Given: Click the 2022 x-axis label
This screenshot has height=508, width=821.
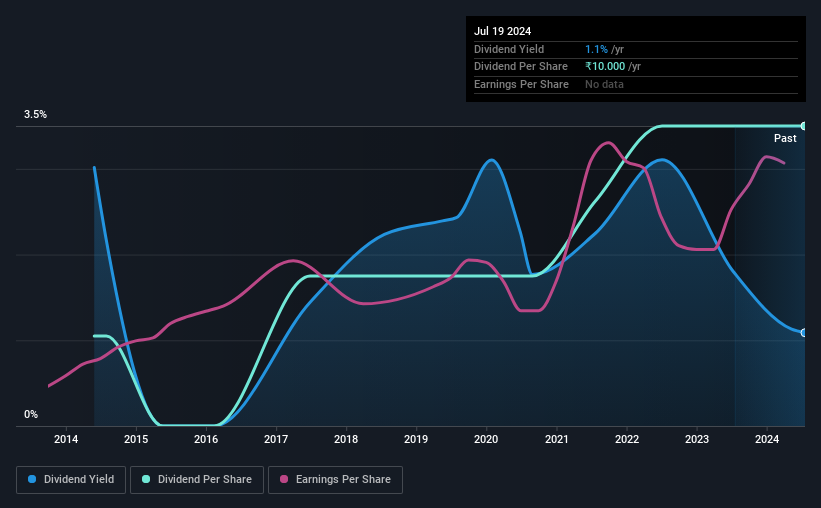Looking at the screenshot, I should click(627, 439).
